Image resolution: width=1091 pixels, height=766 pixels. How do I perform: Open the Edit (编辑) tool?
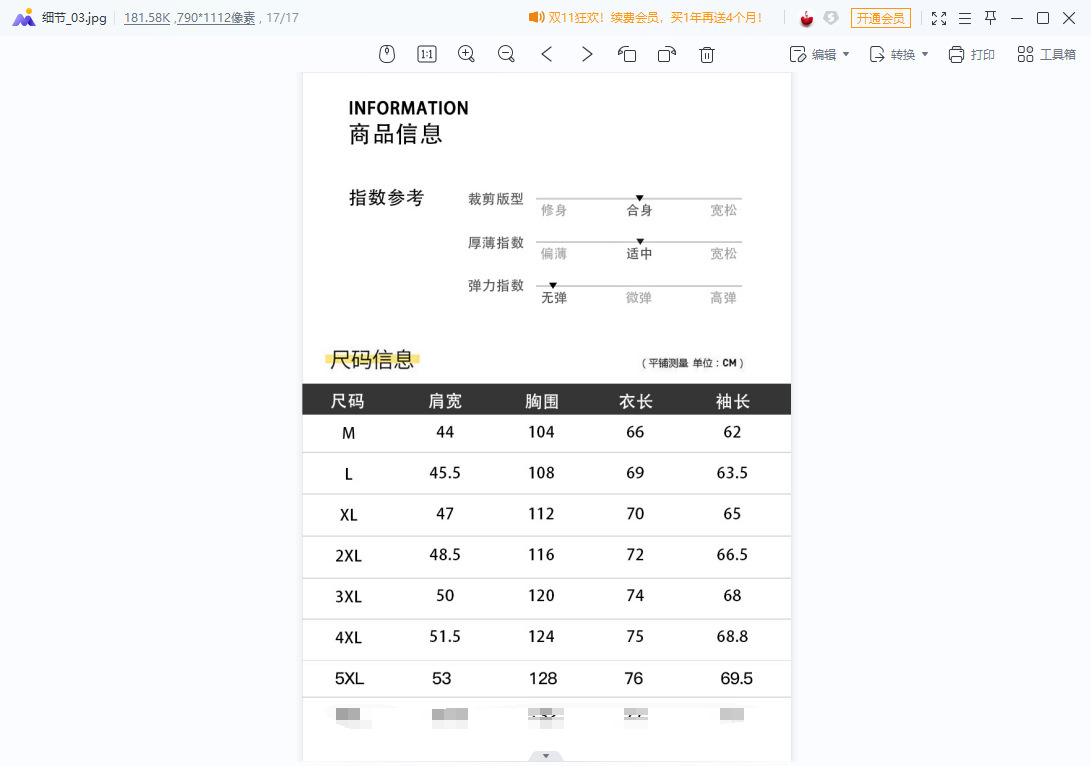813,54
